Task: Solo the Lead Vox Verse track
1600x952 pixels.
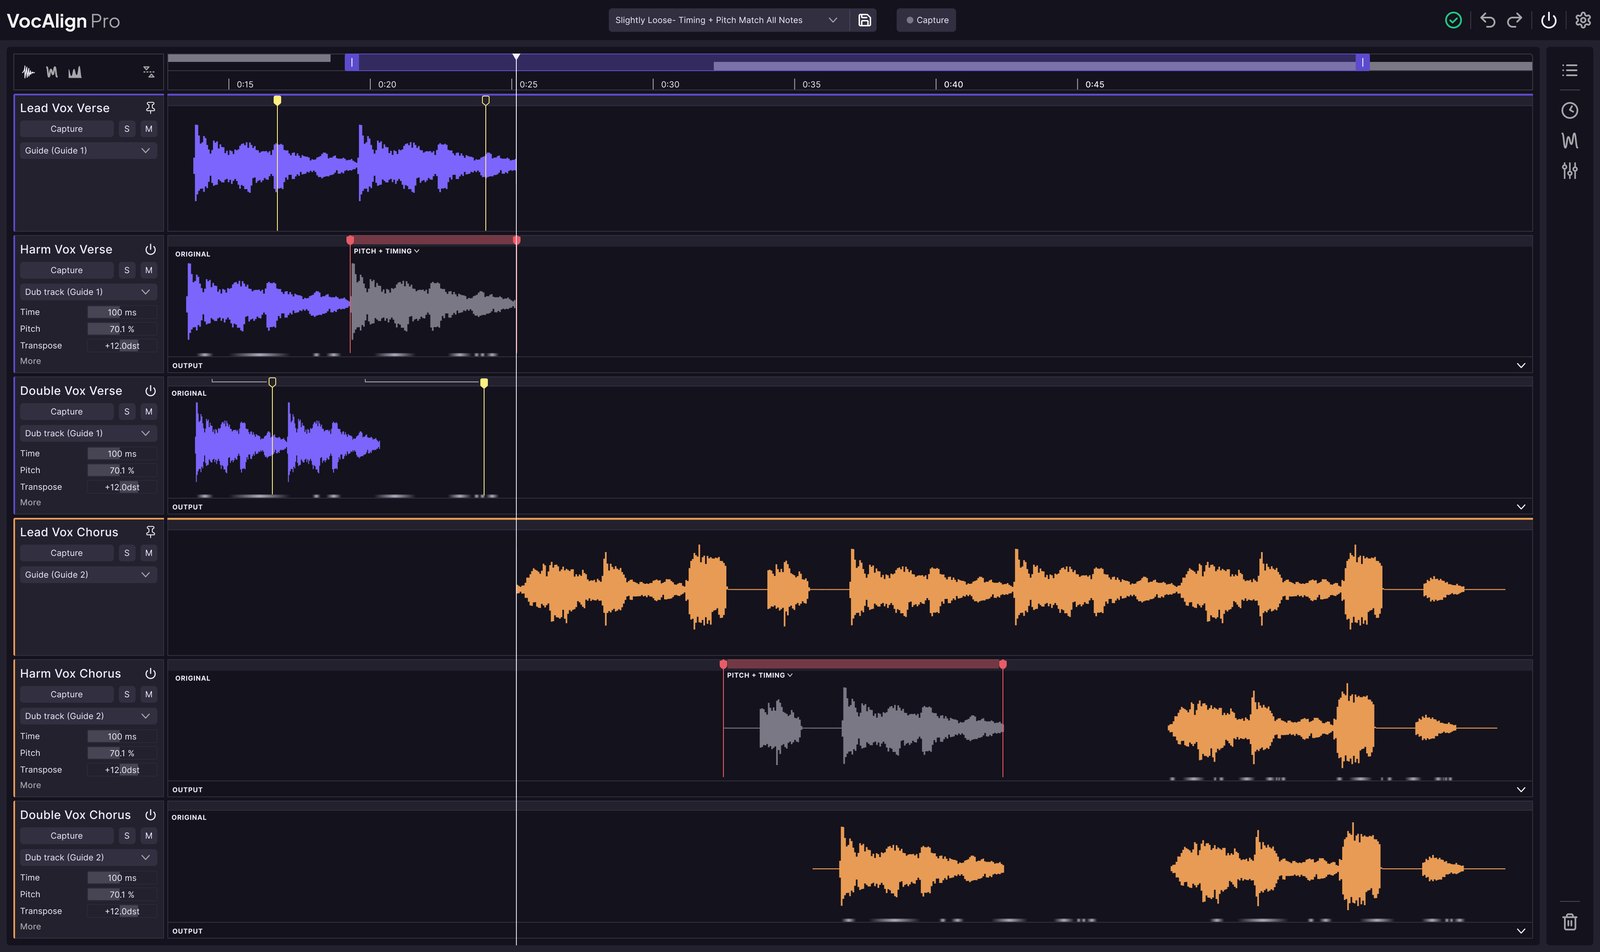Action: click(127, 129)
